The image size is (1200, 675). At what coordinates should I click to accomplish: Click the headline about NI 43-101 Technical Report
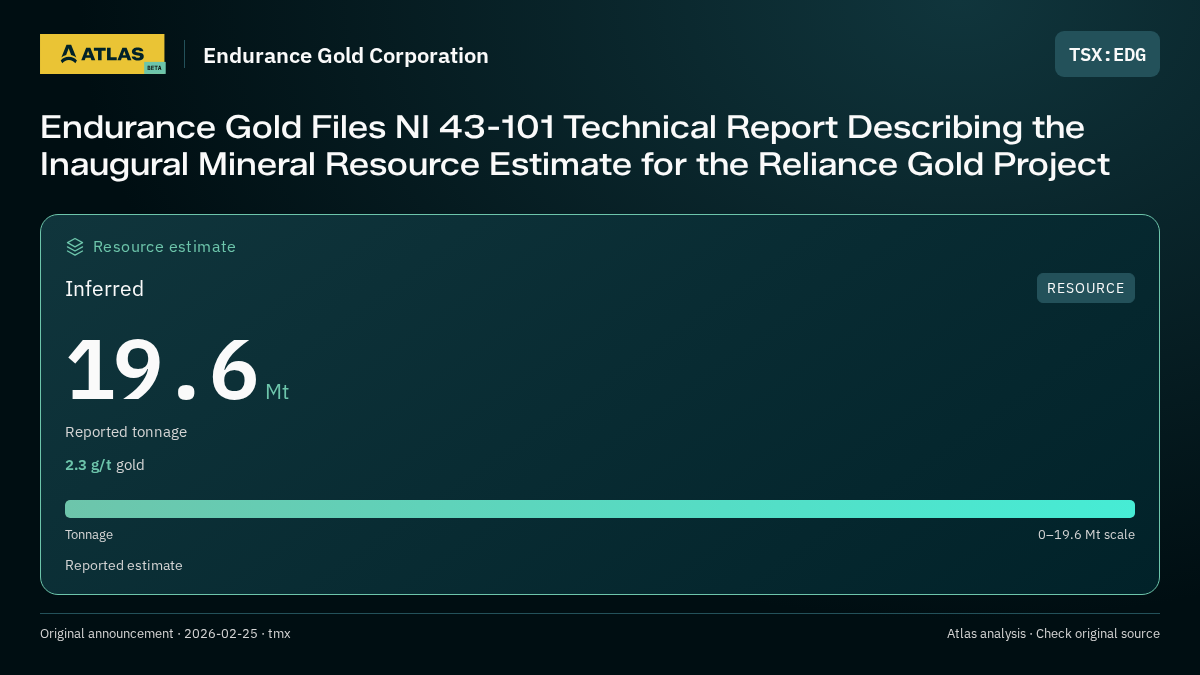(x=575, y=145)
